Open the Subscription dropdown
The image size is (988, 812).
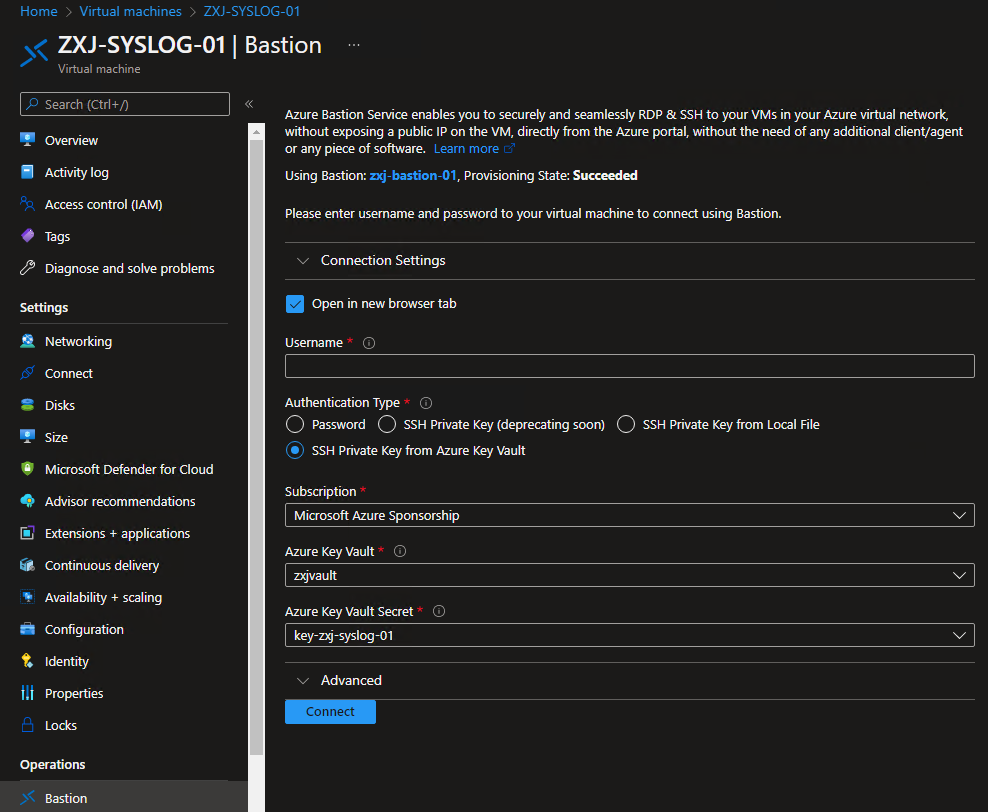(629, 515)
